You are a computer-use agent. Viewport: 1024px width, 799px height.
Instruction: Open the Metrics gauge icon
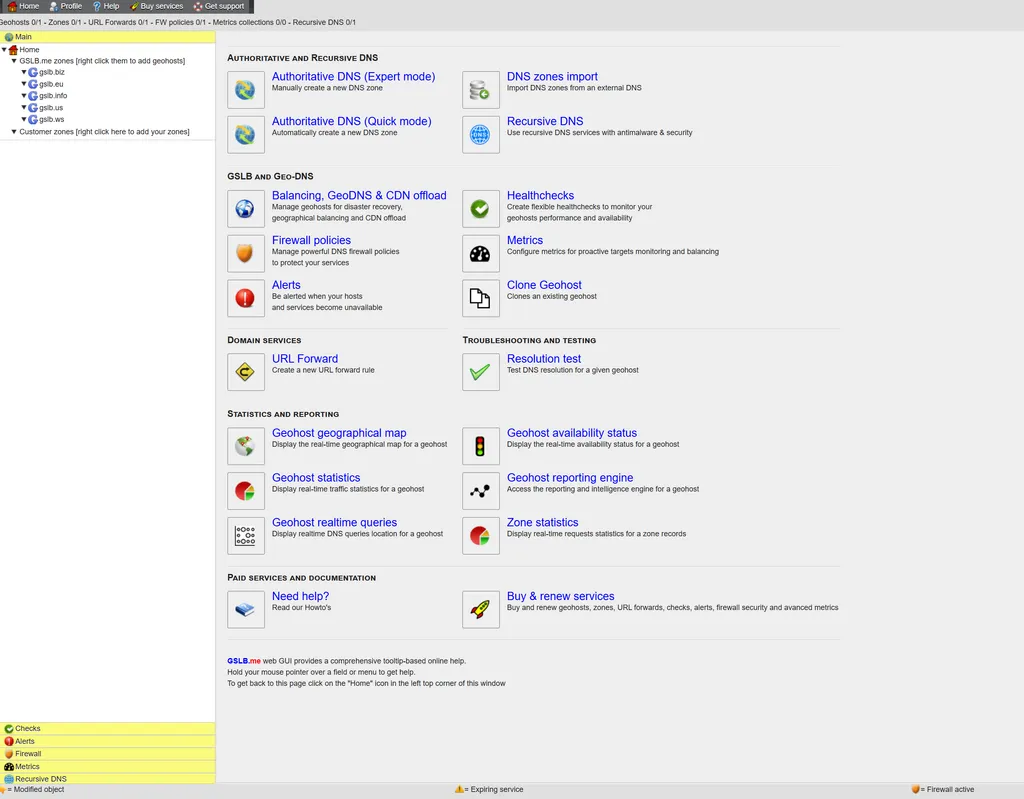[480, 254]
